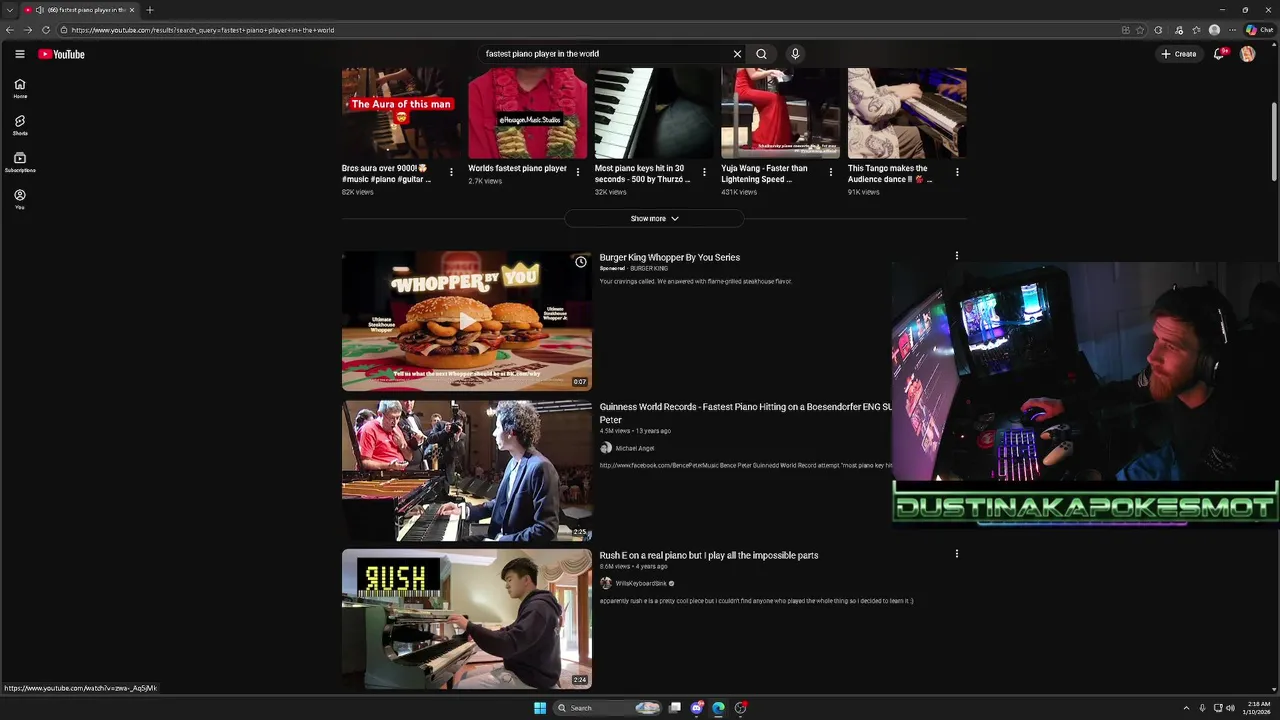Screen dimensions: 1280x720
Task: Open Guinness World Records Fastest Piano Hitting title
Action: 745,413
